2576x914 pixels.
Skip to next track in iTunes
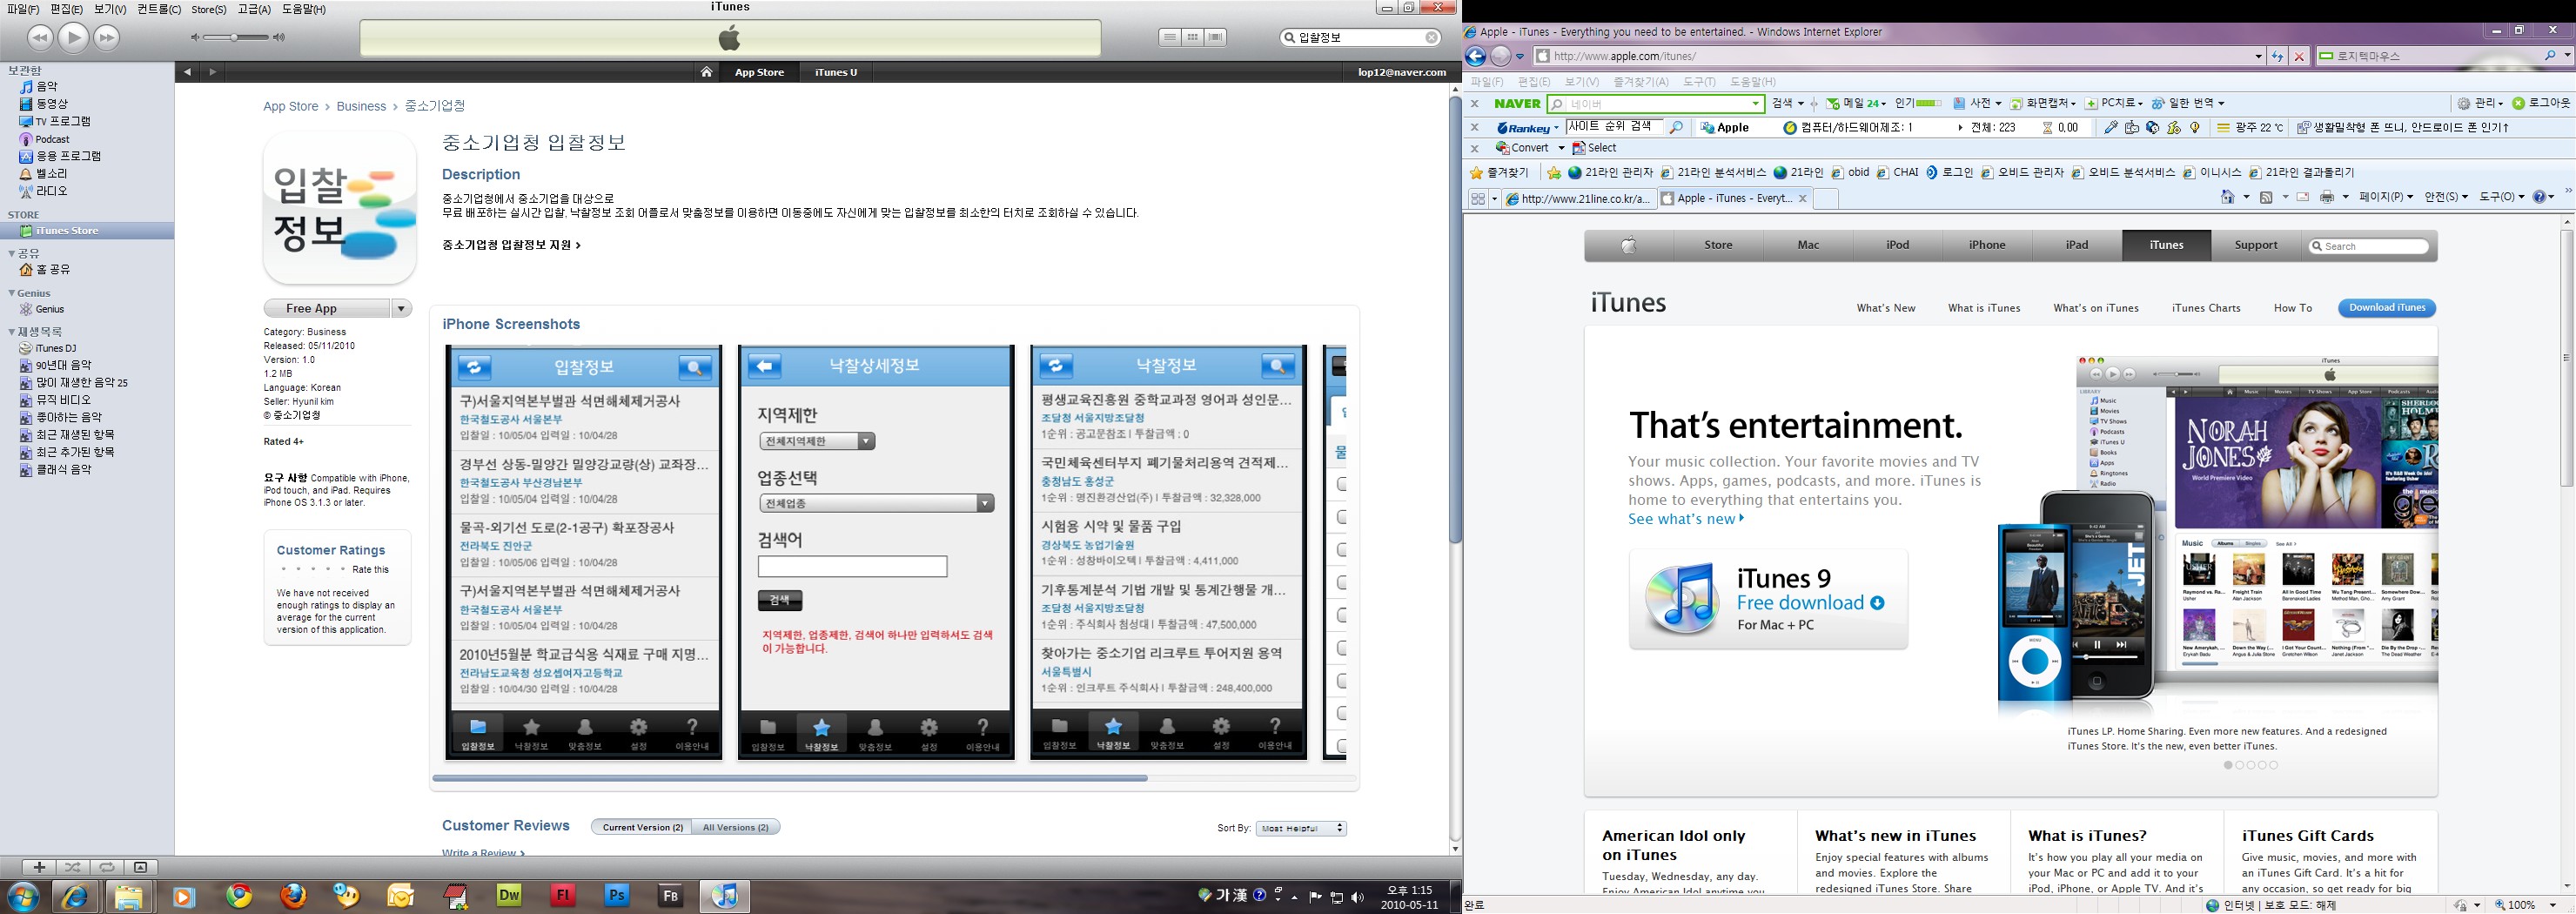tap(107, 38)
